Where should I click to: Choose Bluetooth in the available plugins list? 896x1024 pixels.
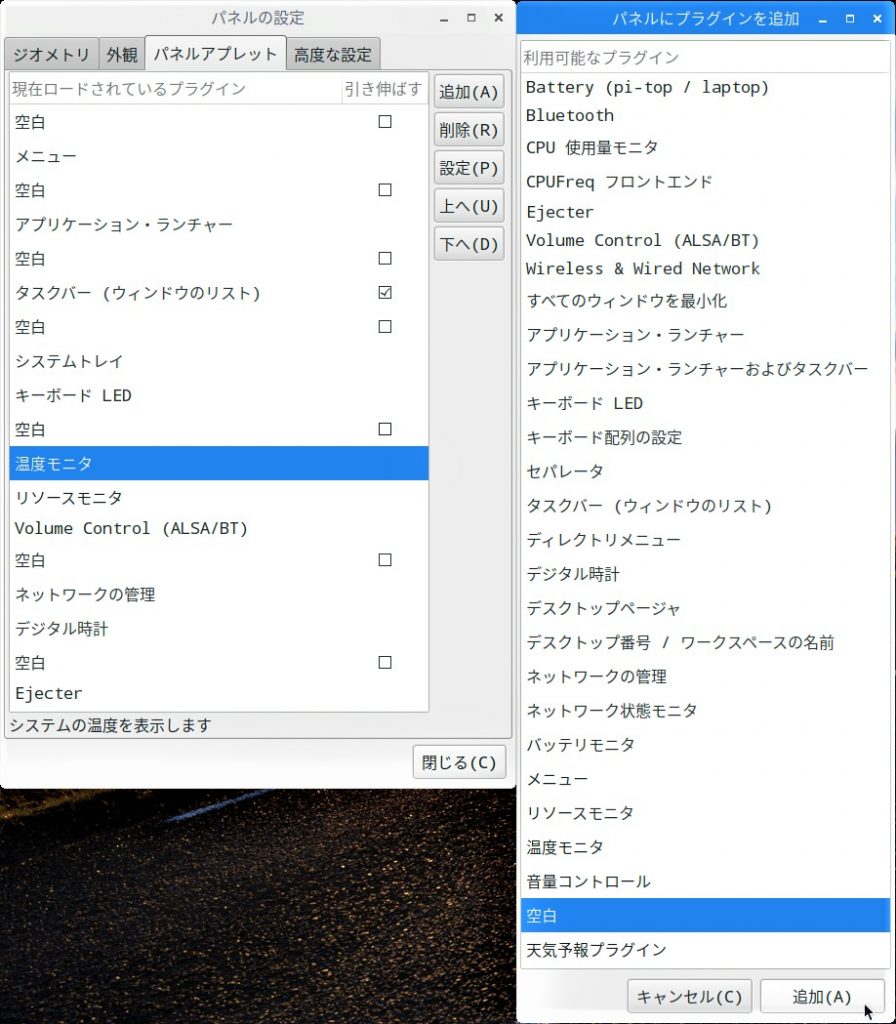(x=570, y=115)
